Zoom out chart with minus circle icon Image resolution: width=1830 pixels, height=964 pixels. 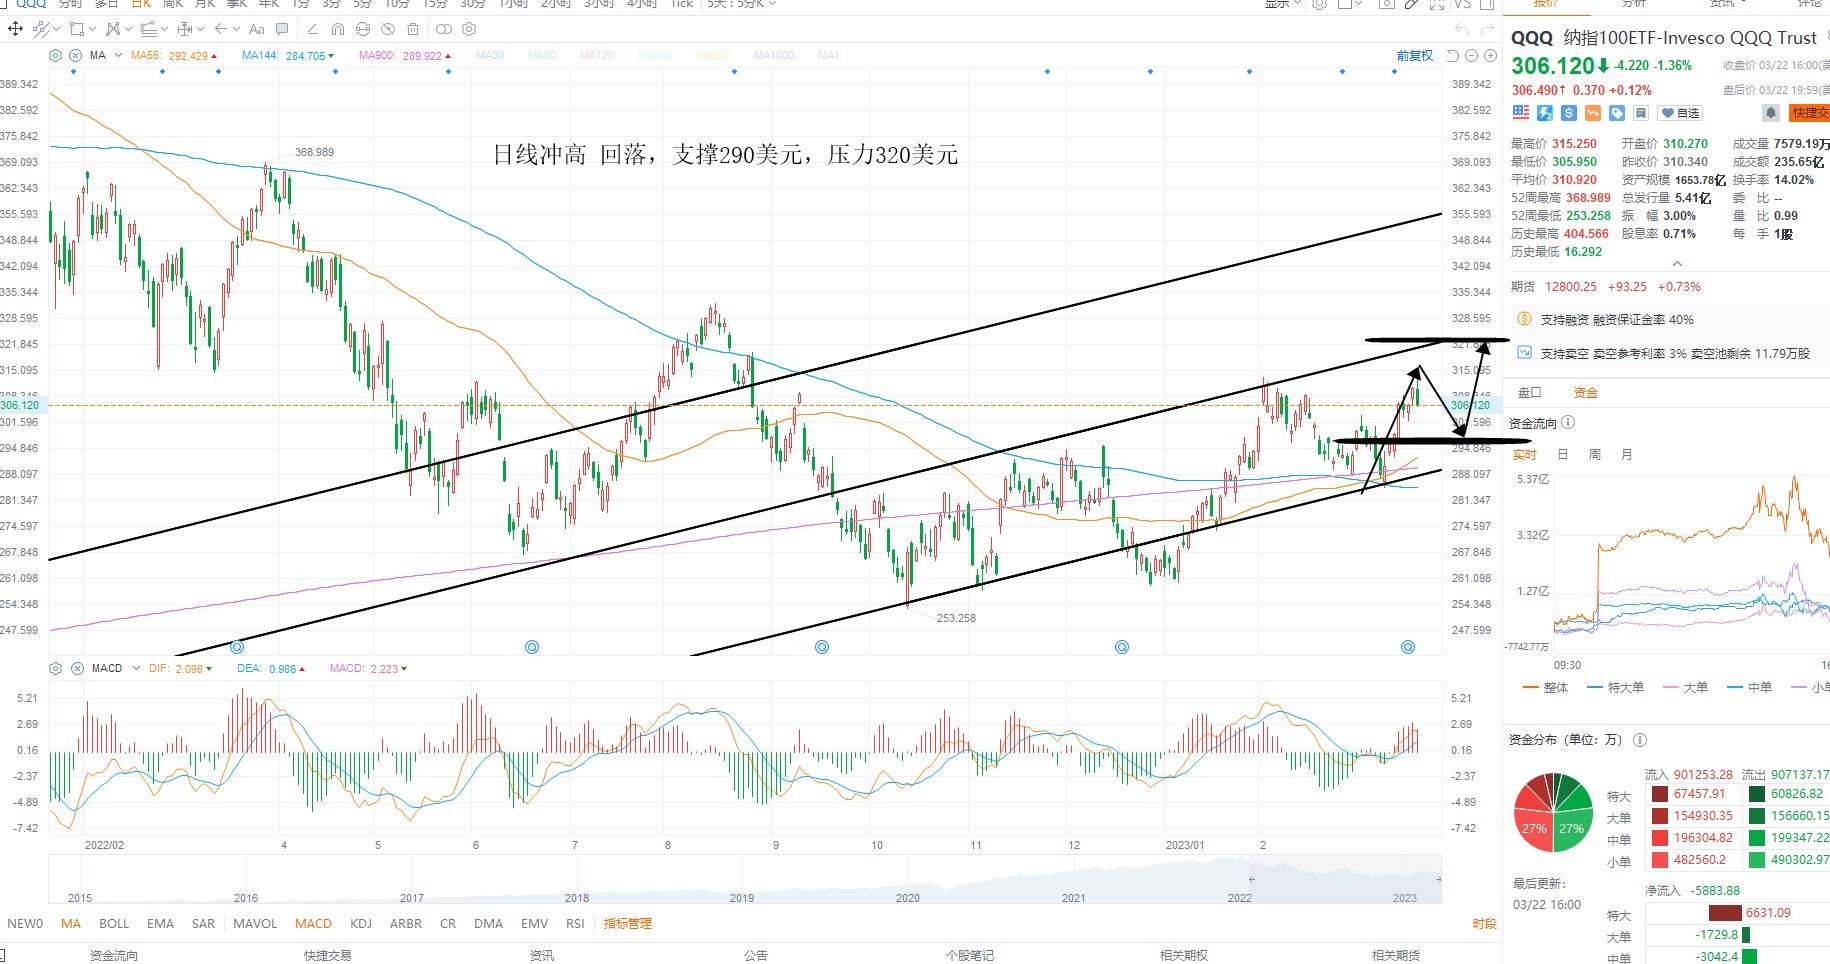pos(1471,56)
